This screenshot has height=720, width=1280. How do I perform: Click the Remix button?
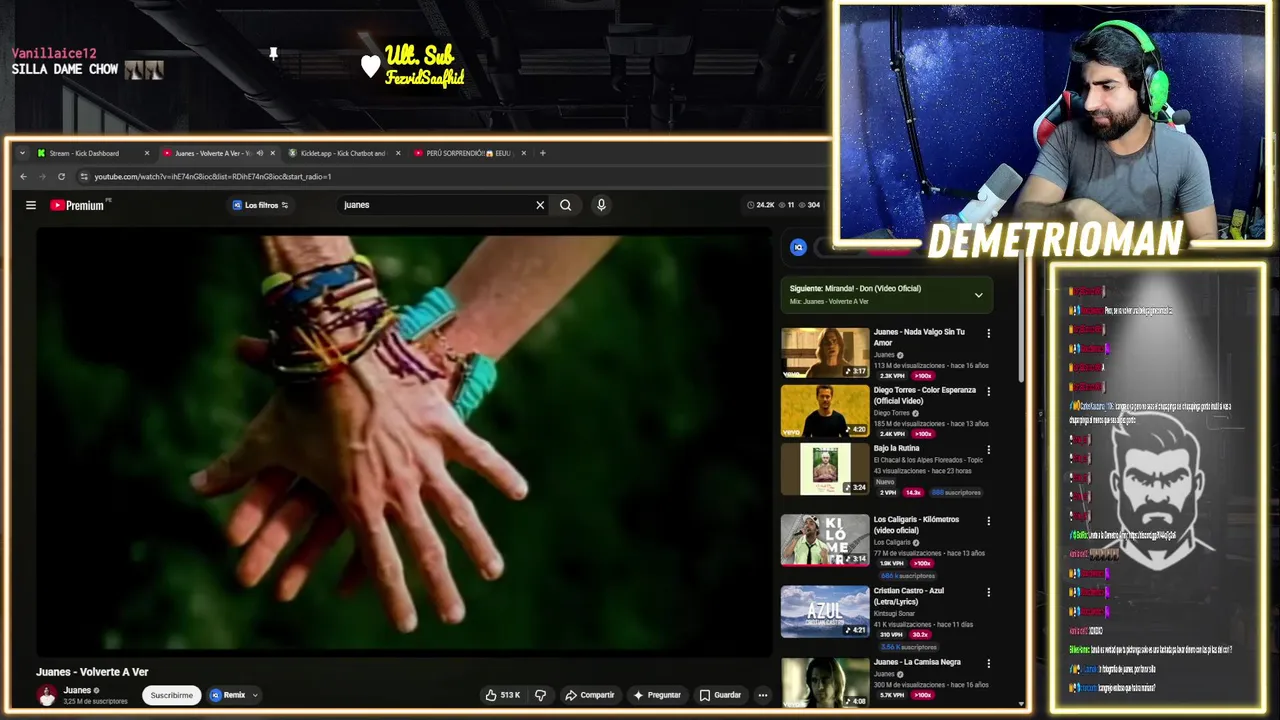pos(228,695)
